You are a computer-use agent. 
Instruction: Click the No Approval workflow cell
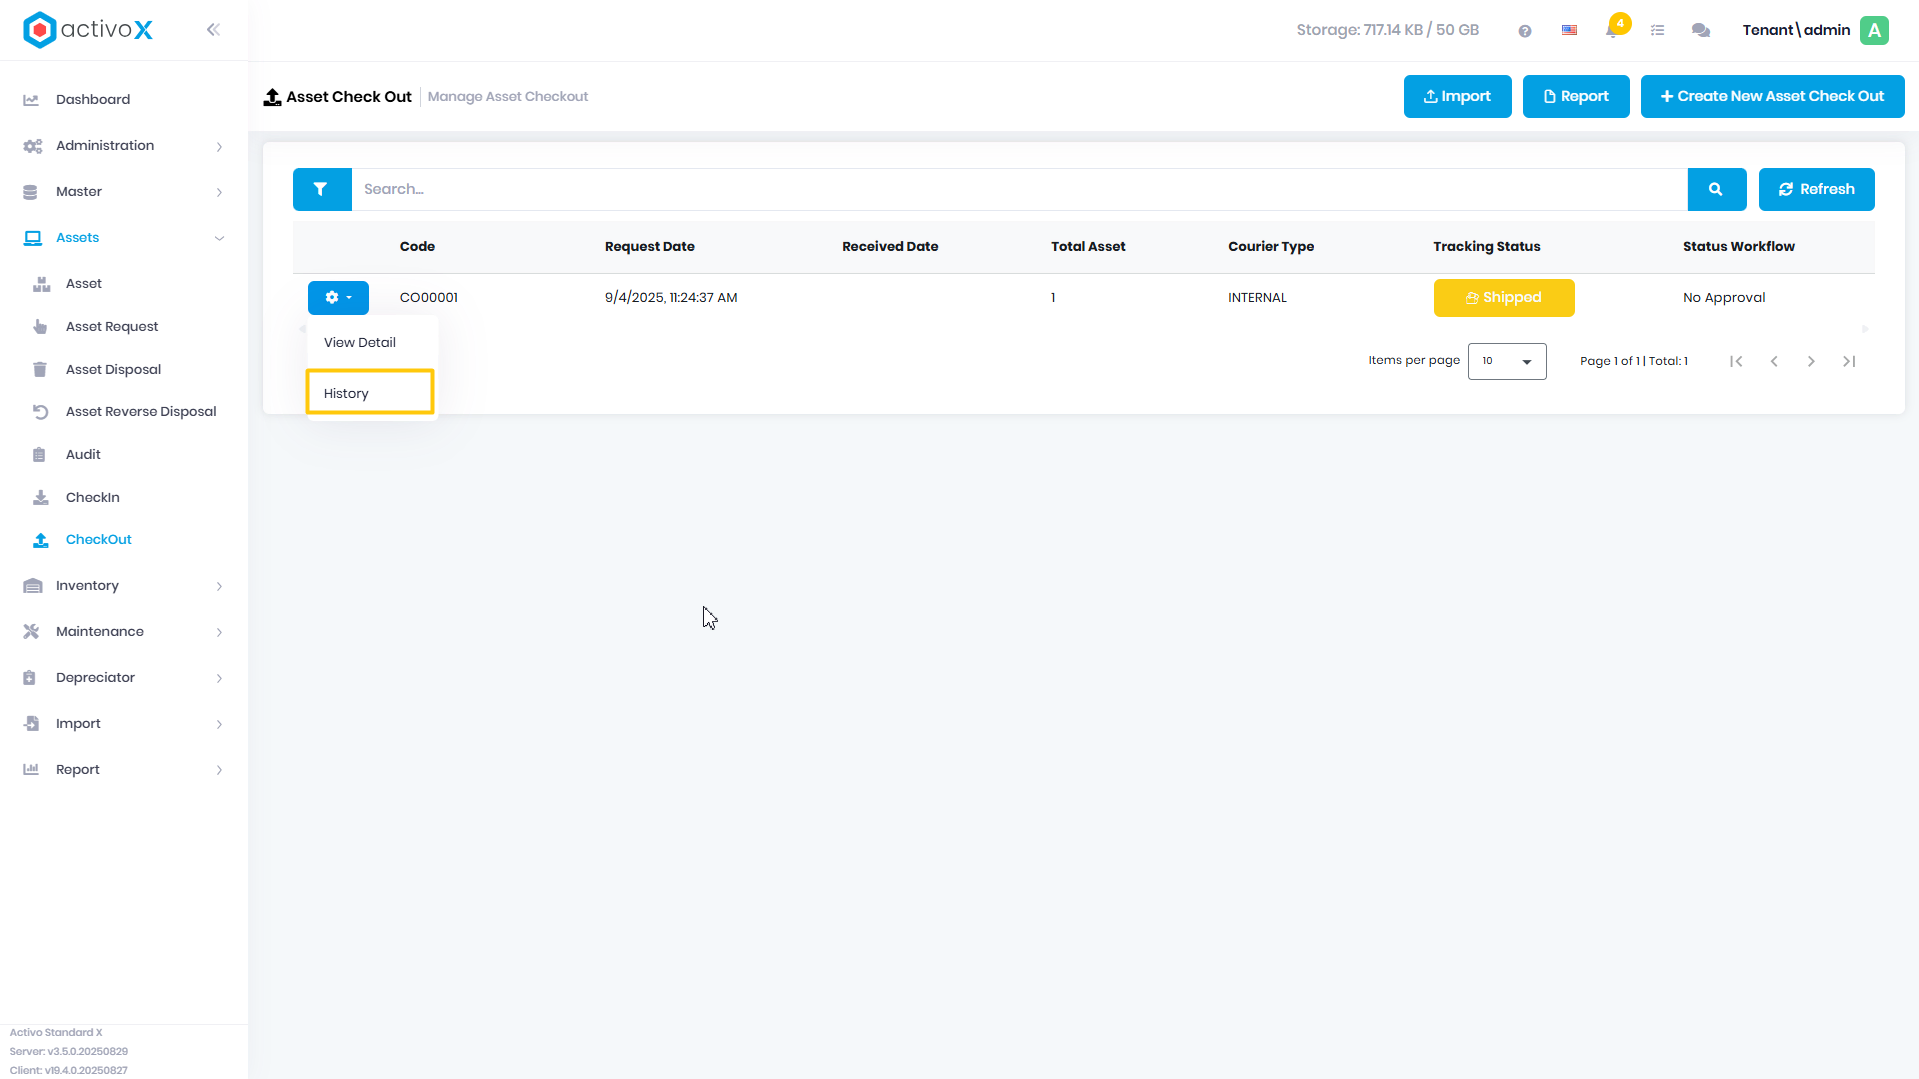pos(1724,298)
